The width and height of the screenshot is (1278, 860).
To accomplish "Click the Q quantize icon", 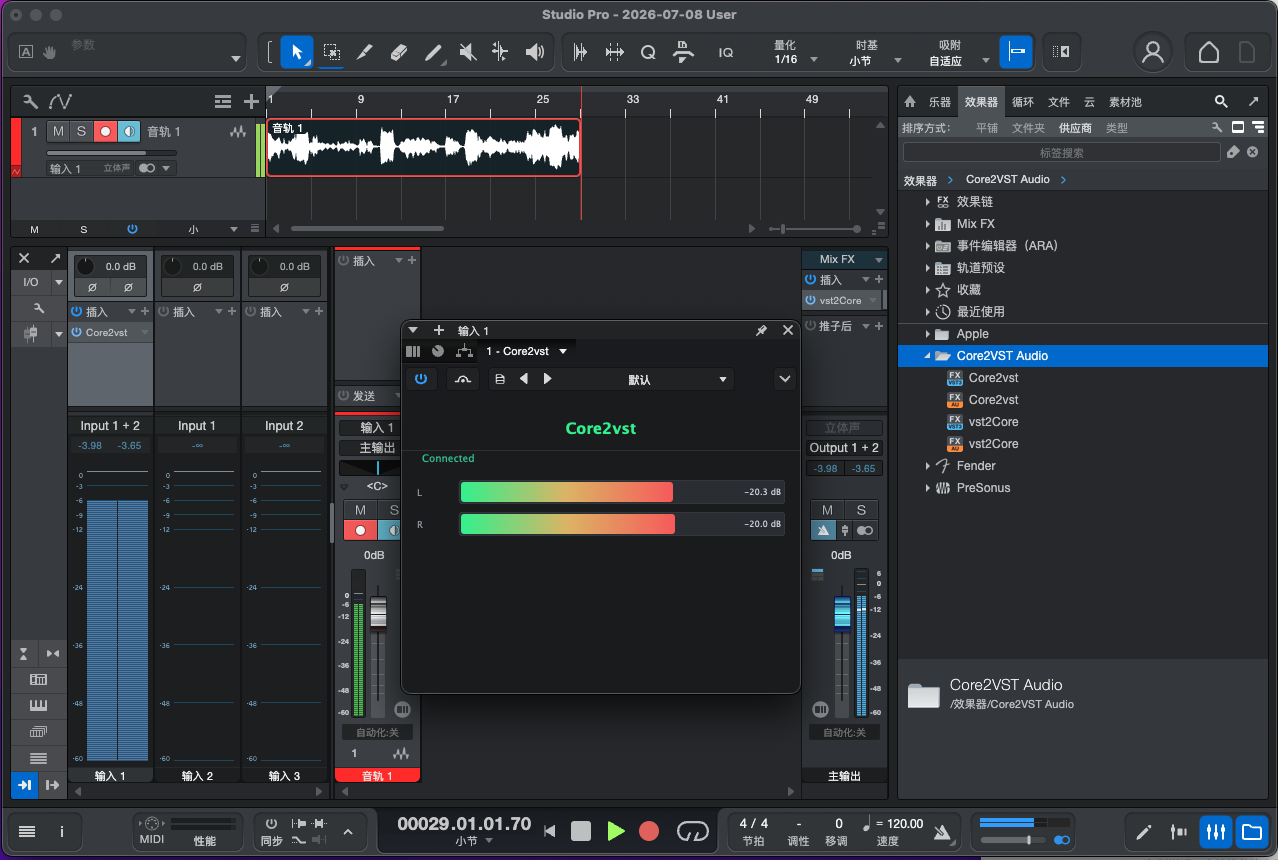I will [x=648, y=52].
